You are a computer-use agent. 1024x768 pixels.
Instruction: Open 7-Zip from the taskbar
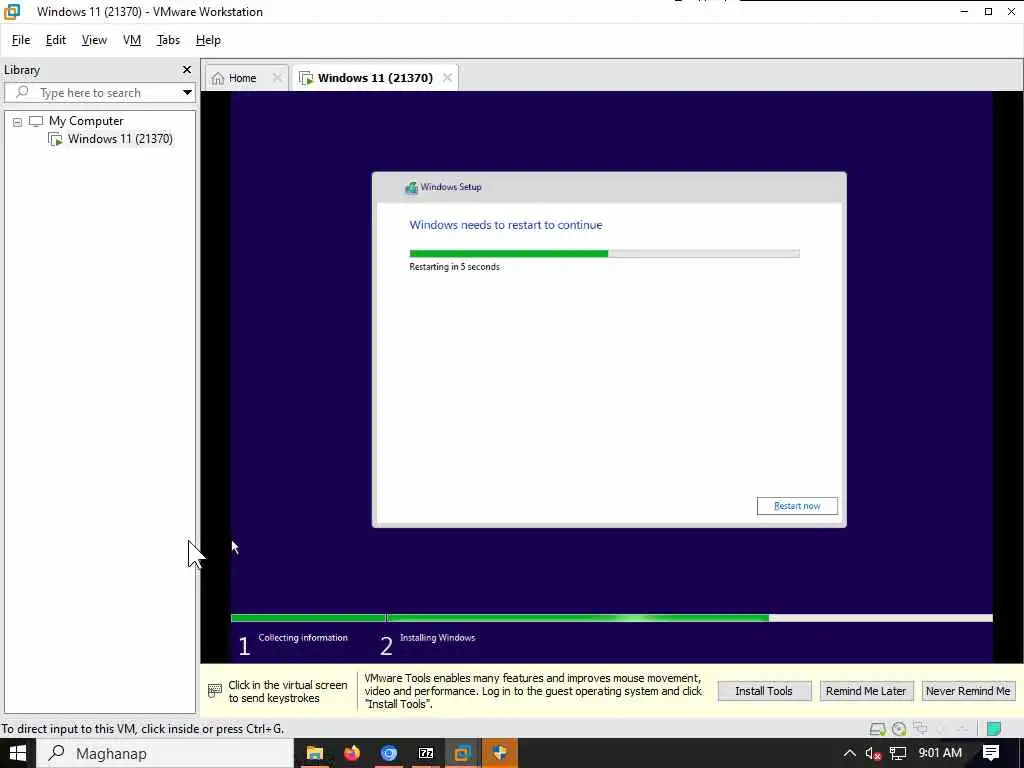(x=426, y=753)
